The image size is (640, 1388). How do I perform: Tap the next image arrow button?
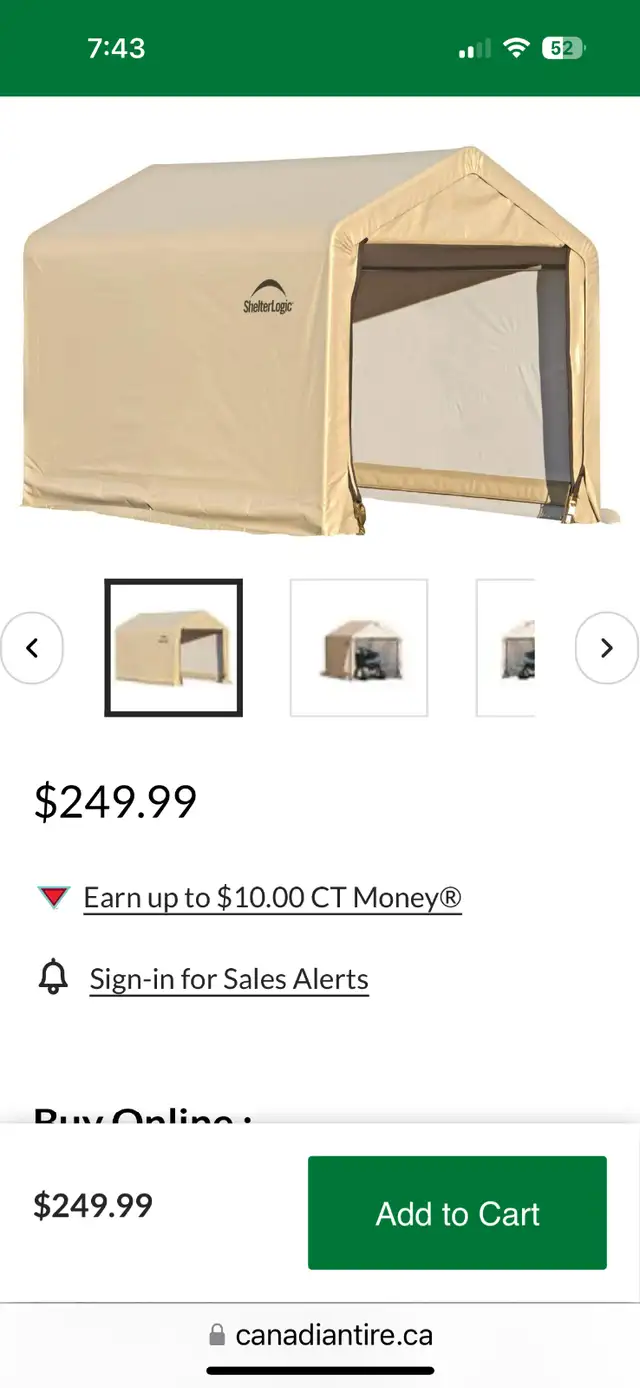606,648
